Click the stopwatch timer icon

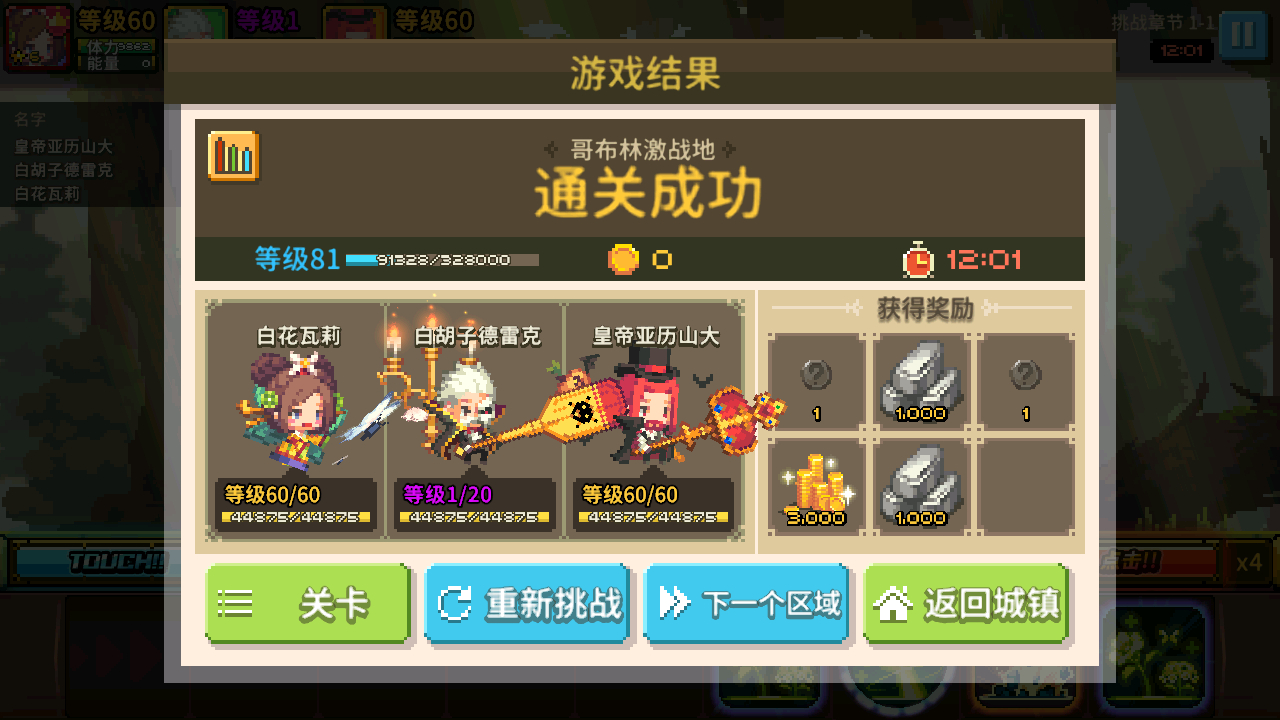918,259
